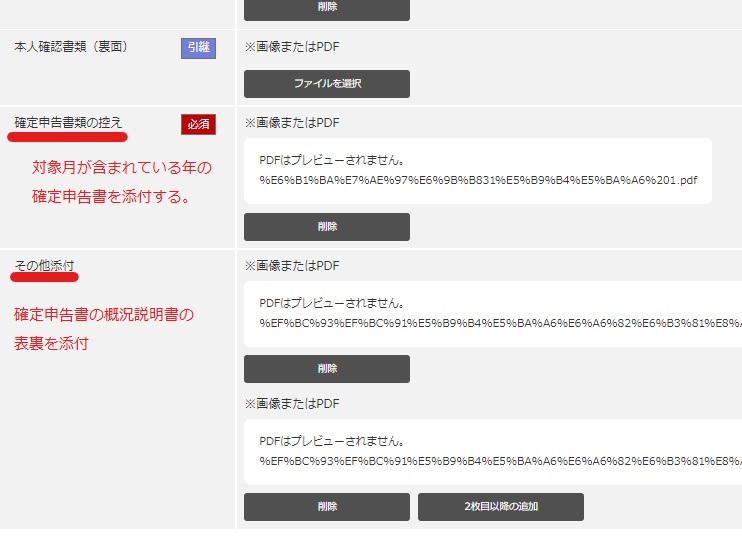The image size is (742, 552).
Task: Delete the first その他添付 PDF file
Action: [x=327, y=369]
